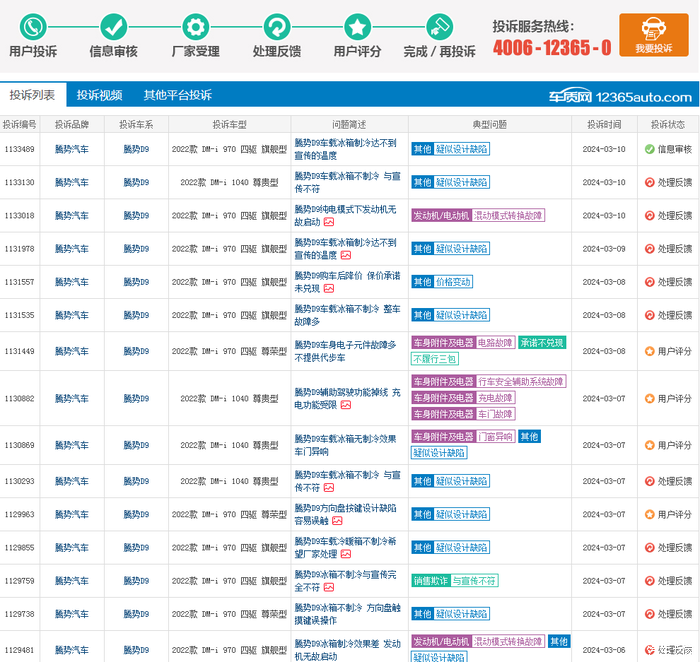Click the 用户投诉 phone icon

click(33, 27)
